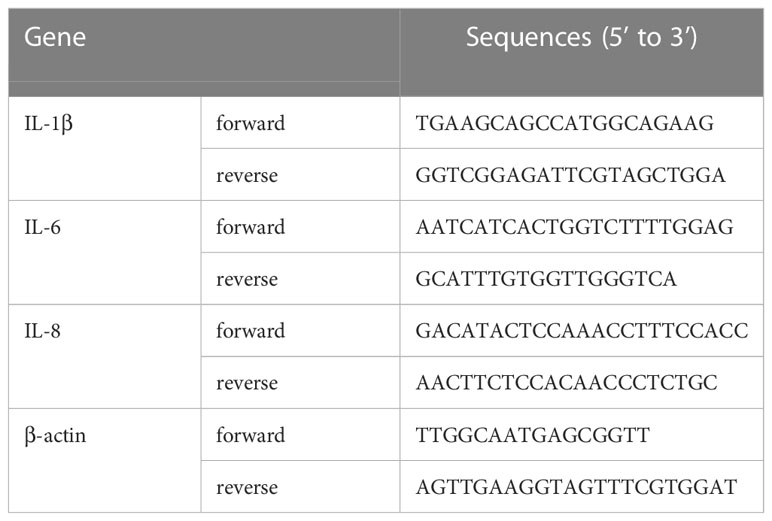The width and height of the screenshot is (772, 521).
Task: Click the IL-6 forward label
Action: 250,227
